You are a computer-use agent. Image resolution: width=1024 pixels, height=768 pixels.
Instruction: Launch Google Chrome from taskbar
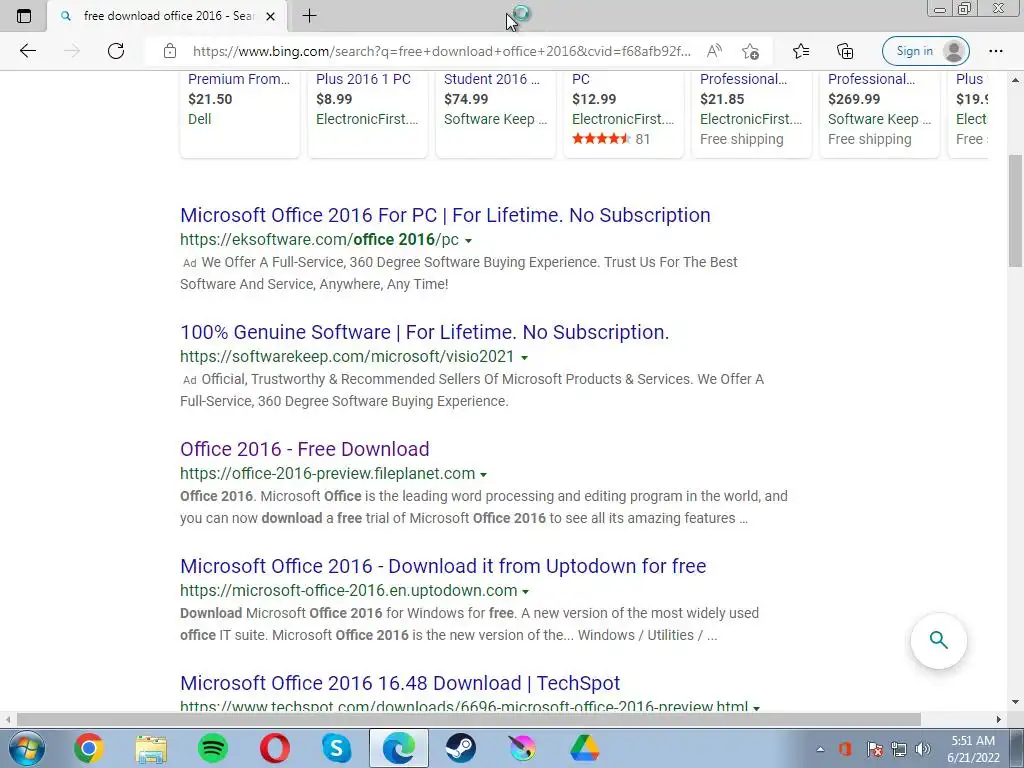(88, 748)
